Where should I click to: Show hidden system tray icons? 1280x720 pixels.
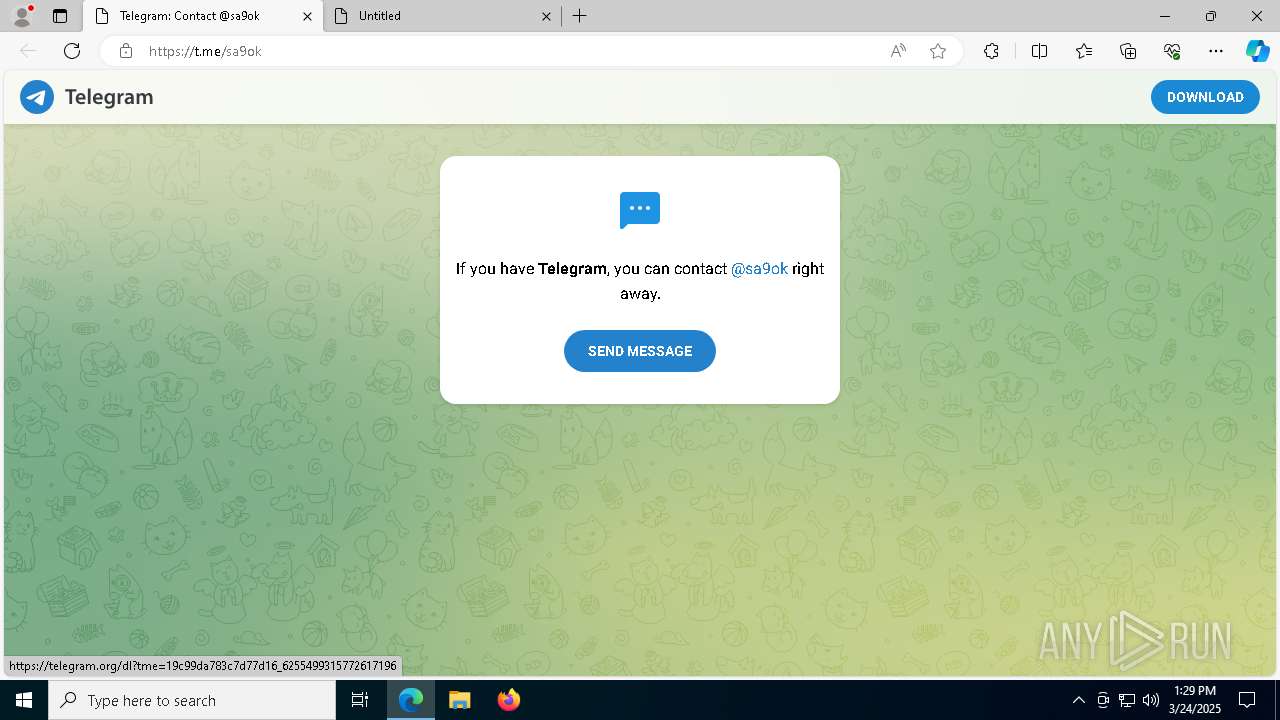(x=1078, y=700)
